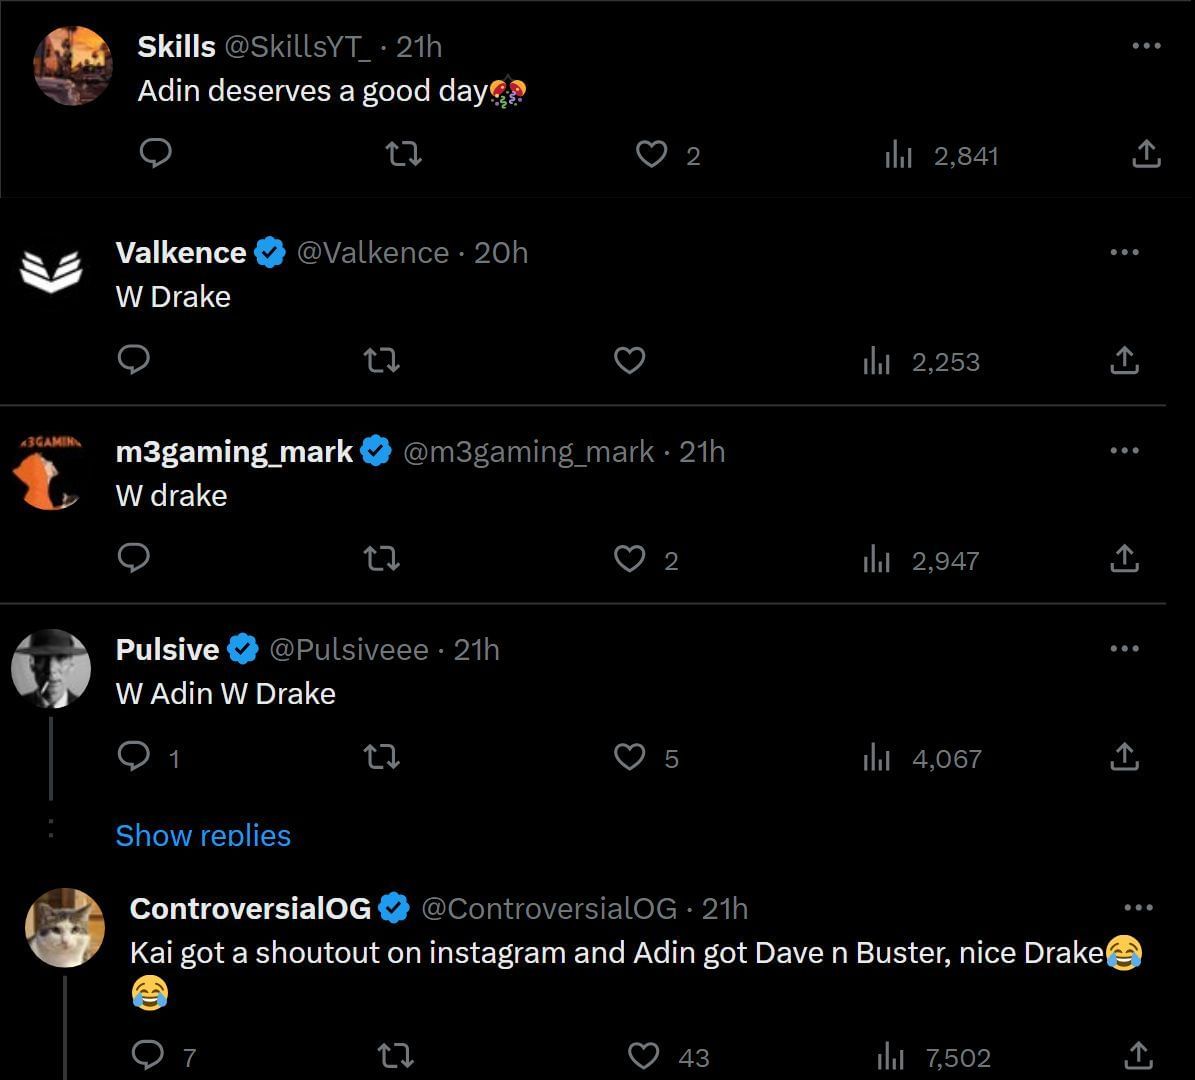Open the 21h timestamp on Skills tweet
The width and height of the screenshot is (1195, 1080).
419,46
